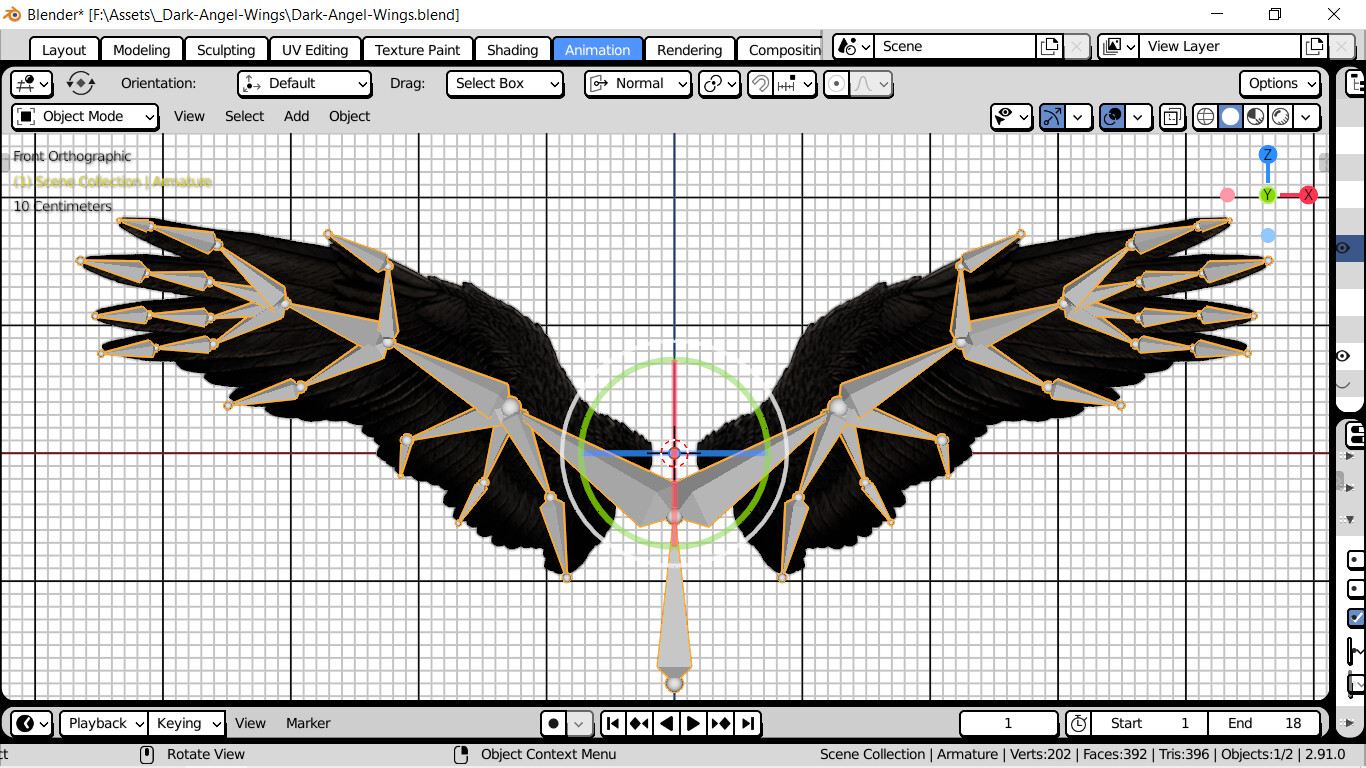Switch to the Shading workspace tab
This screenshot has height=768, width=1366.
pos(512,49)
